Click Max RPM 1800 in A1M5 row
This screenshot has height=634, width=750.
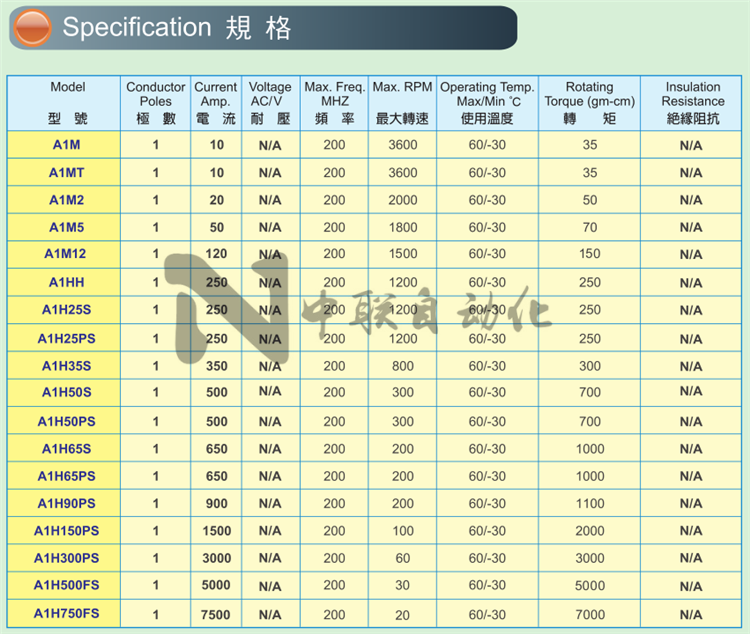point(403,227)
